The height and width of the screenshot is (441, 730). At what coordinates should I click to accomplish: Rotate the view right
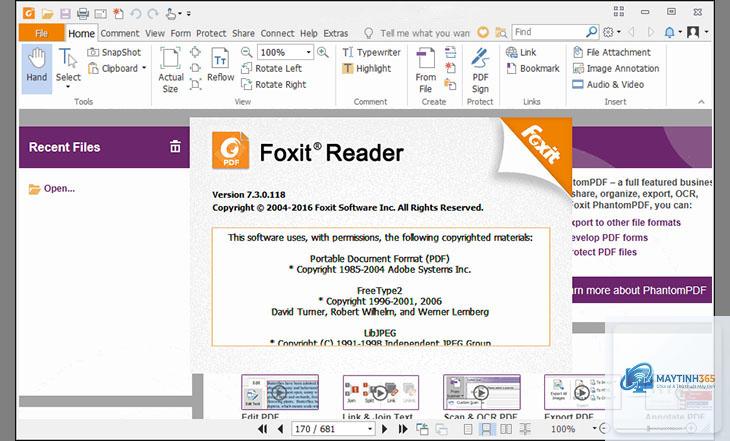coord(274,85)
